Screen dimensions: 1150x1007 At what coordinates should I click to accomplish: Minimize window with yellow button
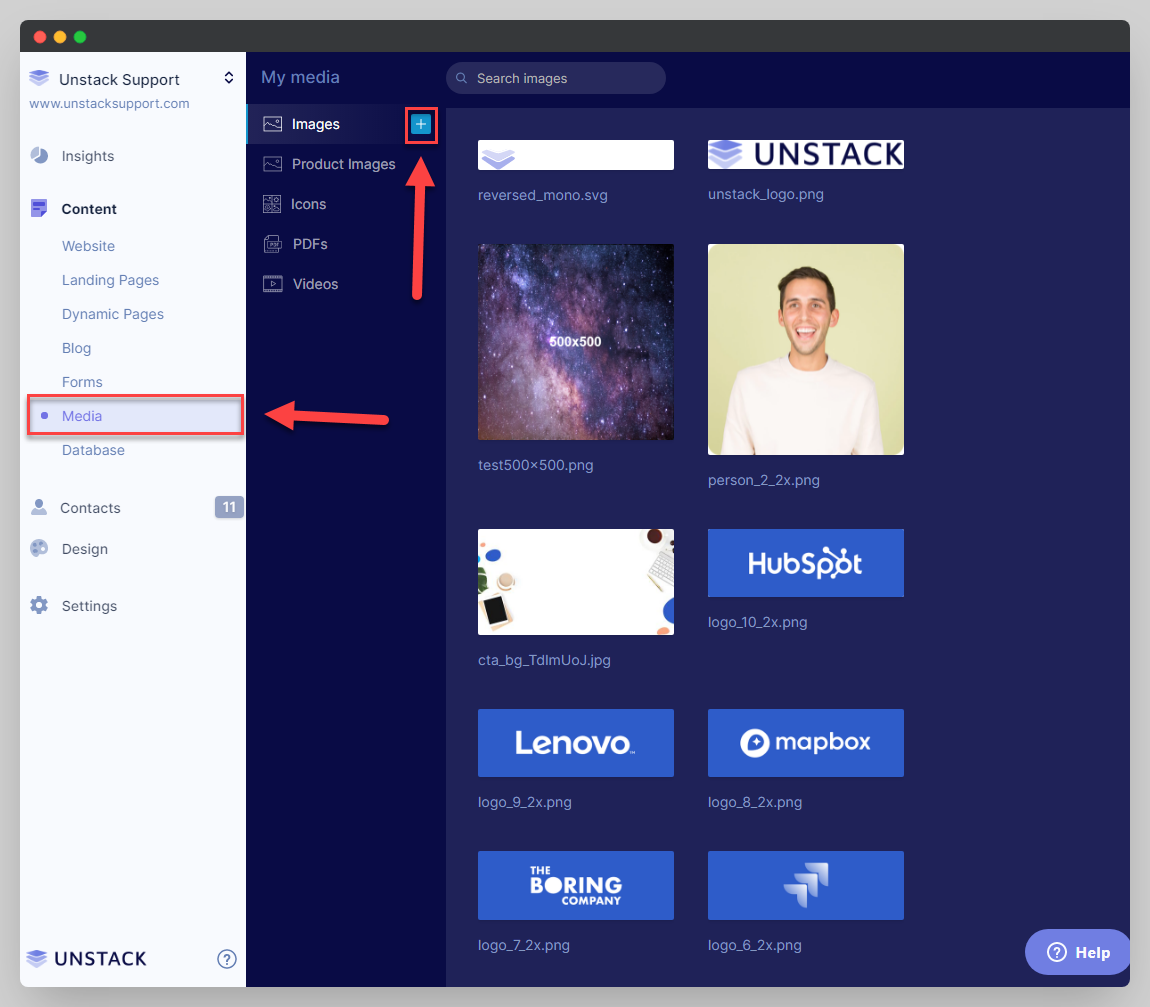coord(60,37)
